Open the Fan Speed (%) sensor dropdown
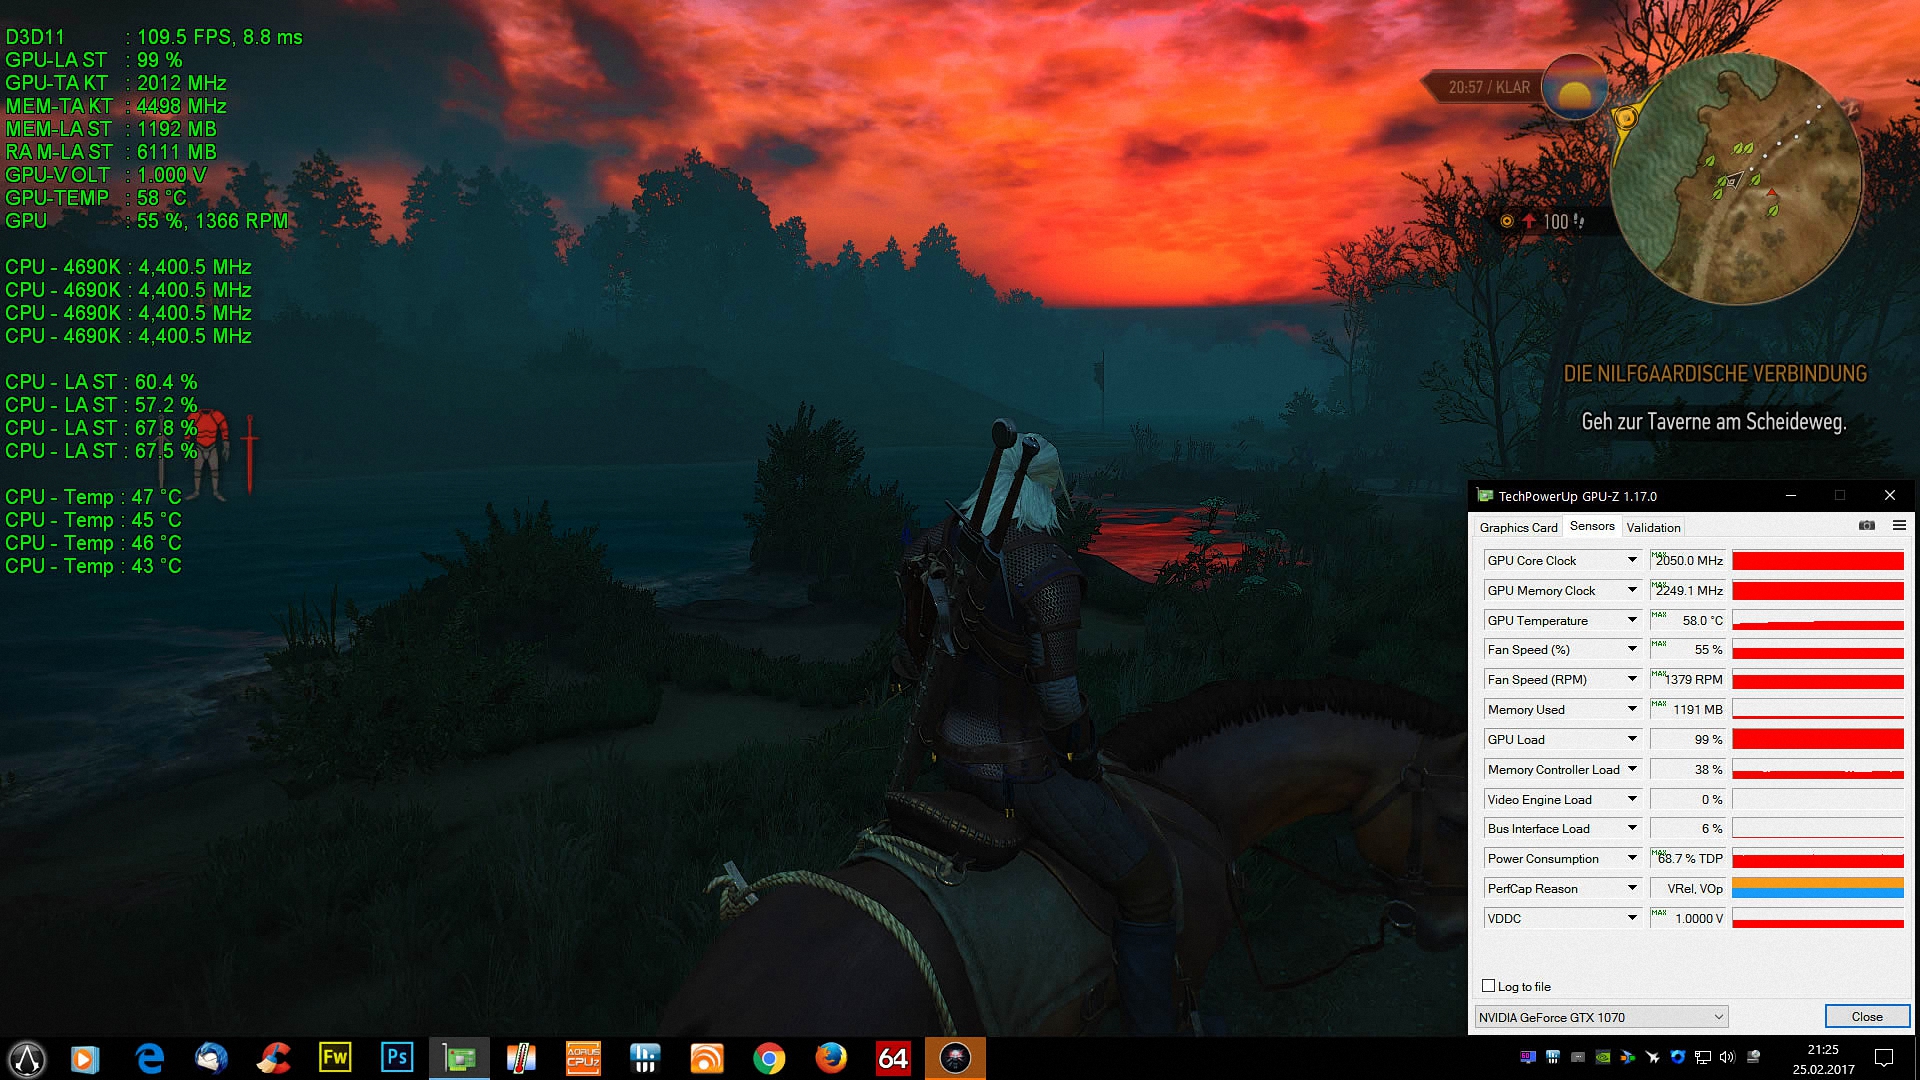Image resolution: width=1920 pixels, height=1080 pixels. (1632, 650)
